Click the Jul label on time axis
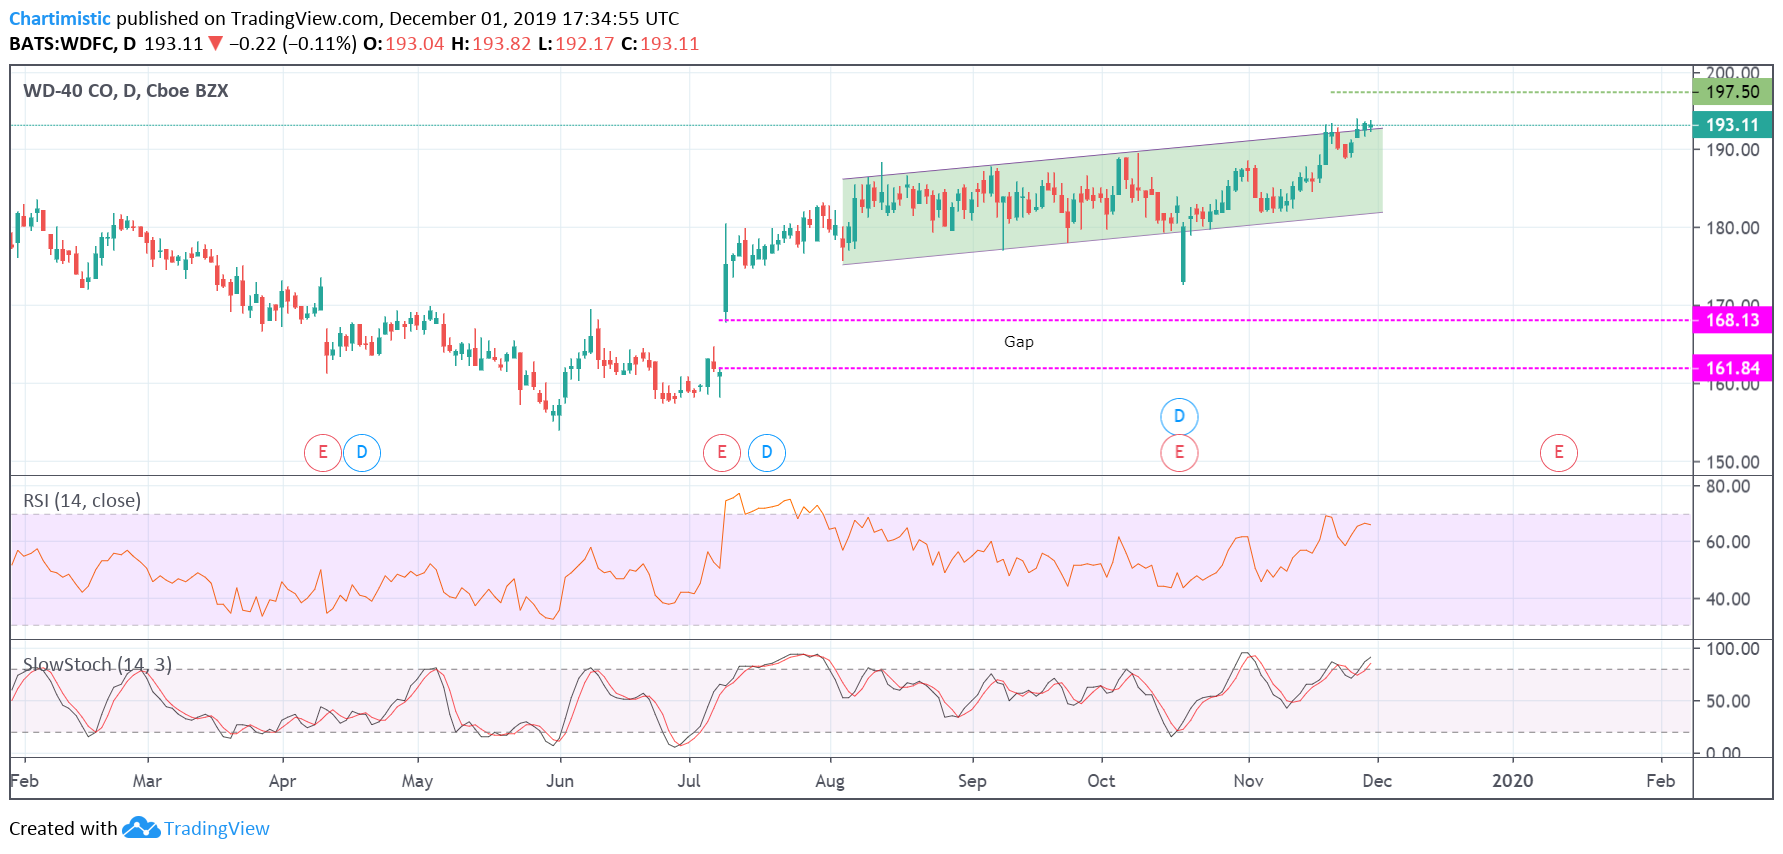The height and width of the screenshot is (854, 1783). 689,781
